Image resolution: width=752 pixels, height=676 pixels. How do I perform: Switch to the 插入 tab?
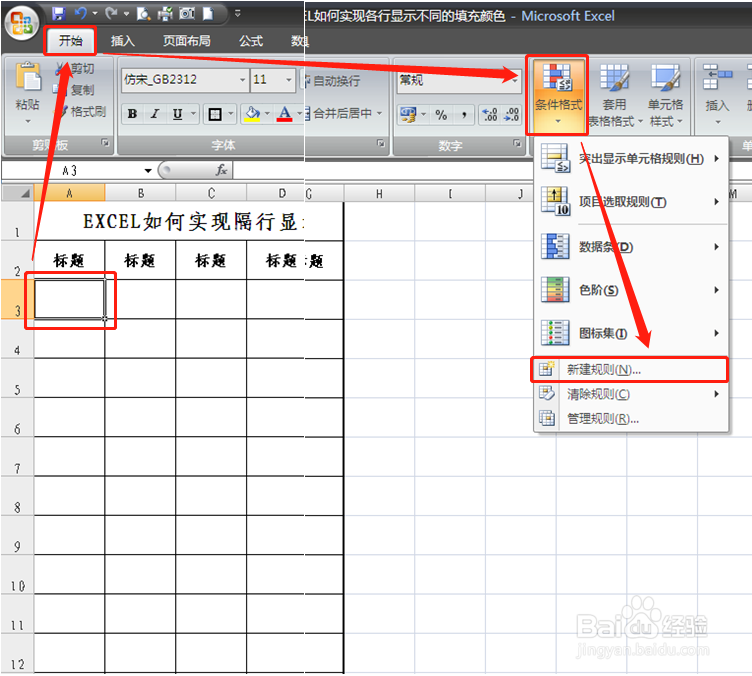[x=123, y=41]
